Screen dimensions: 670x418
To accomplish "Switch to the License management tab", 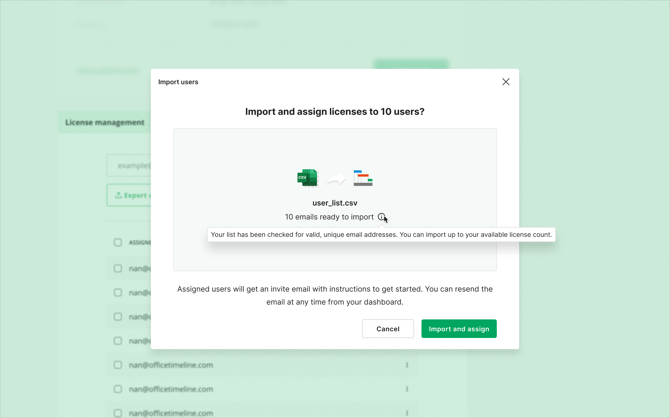I will [x=105, y=122].
